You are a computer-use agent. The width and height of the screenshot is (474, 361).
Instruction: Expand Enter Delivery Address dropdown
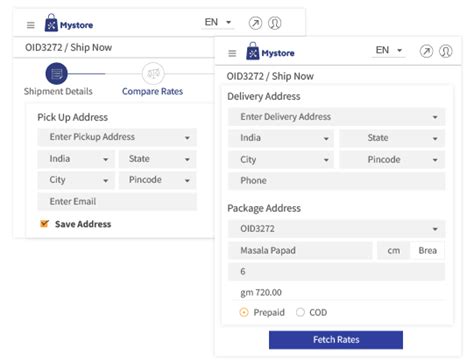(x=337, y=117)
